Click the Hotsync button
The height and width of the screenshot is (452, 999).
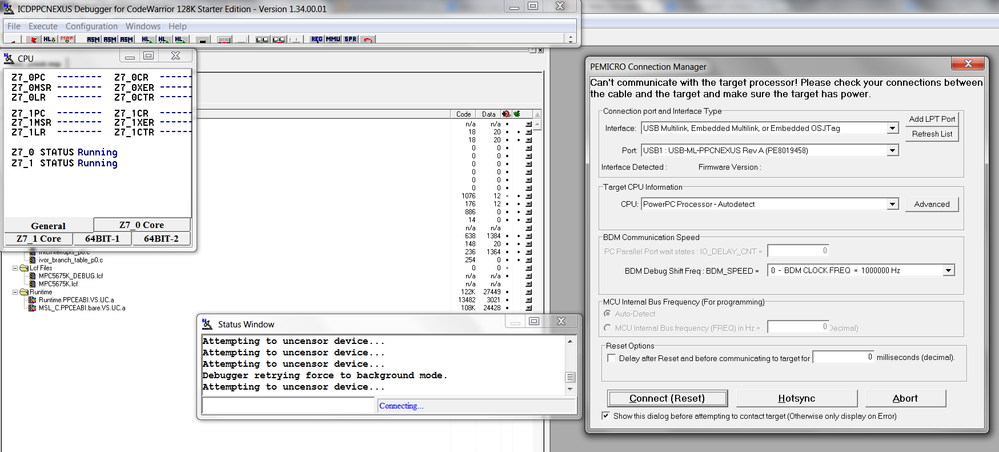[x=796, y=398]
